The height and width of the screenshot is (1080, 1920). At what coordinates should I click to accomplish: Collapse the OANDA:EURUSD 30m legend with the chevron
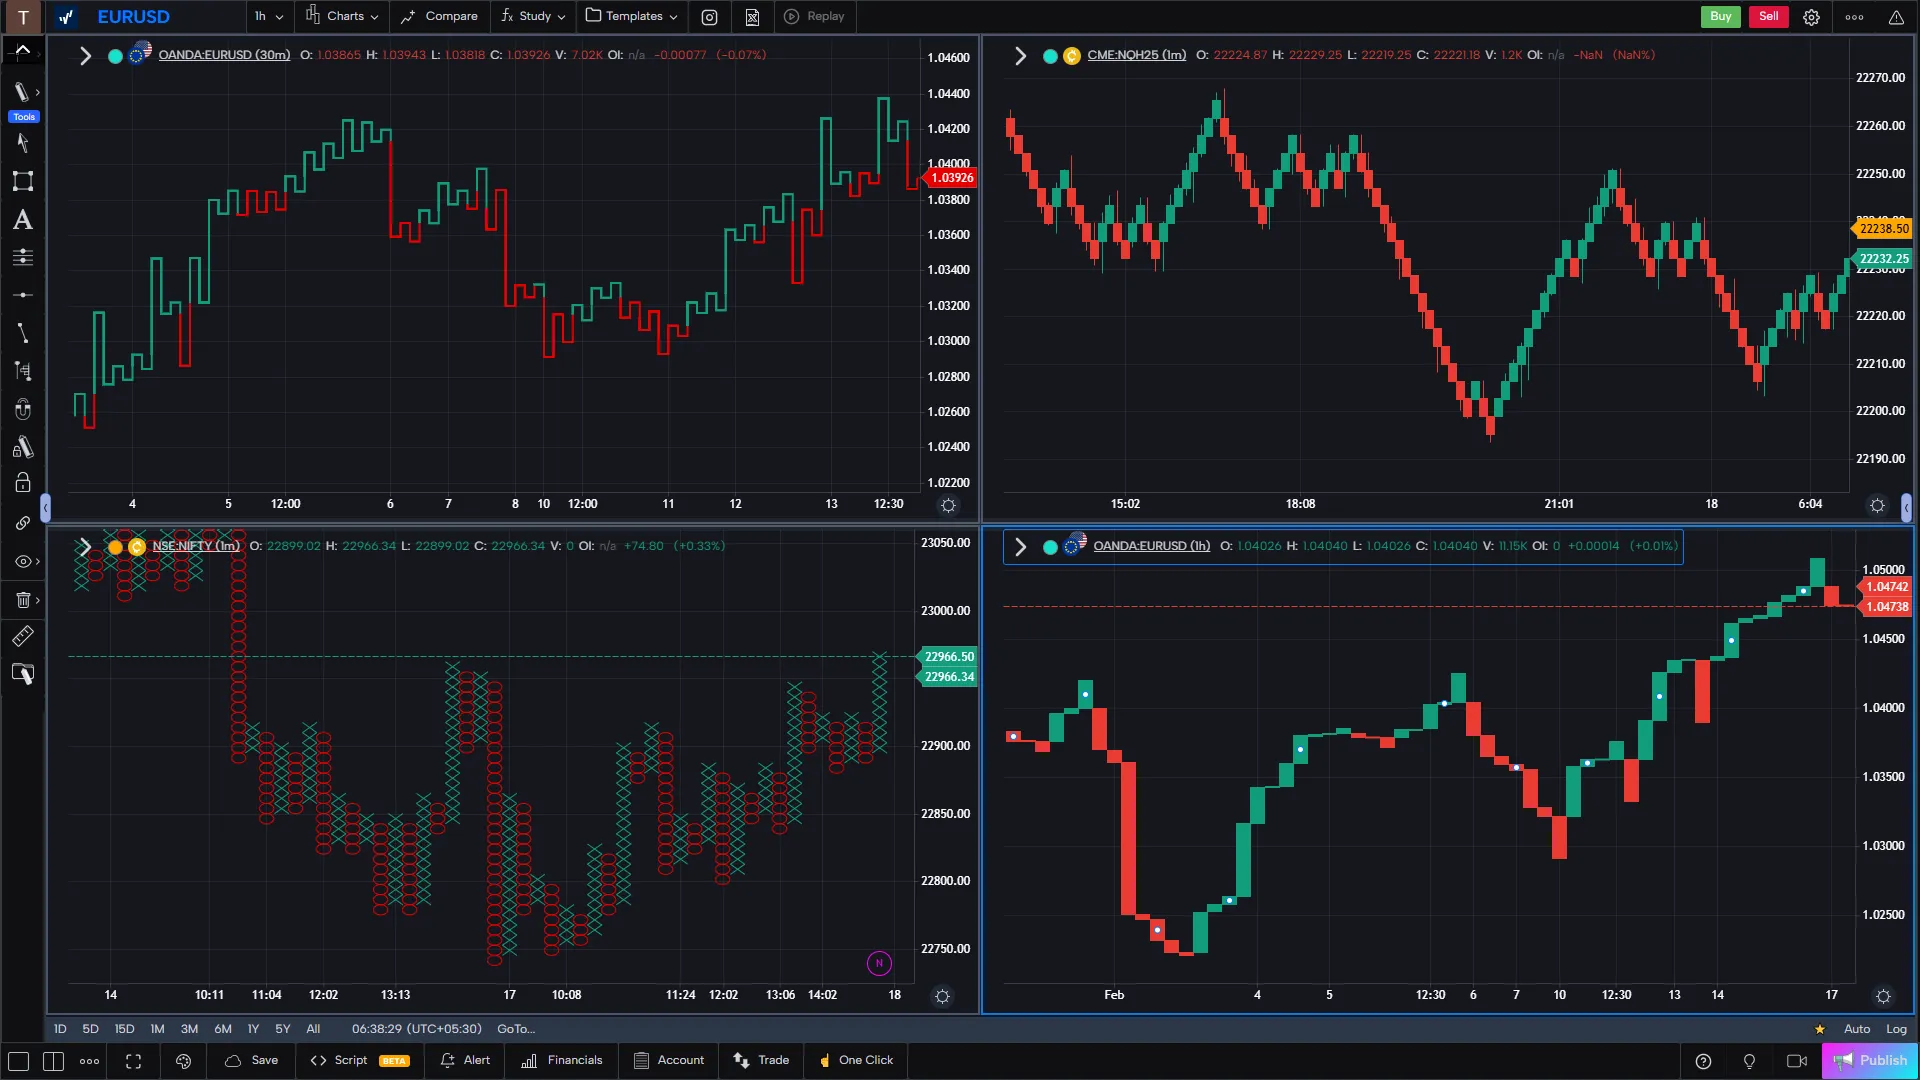click(x=86, y=56)
